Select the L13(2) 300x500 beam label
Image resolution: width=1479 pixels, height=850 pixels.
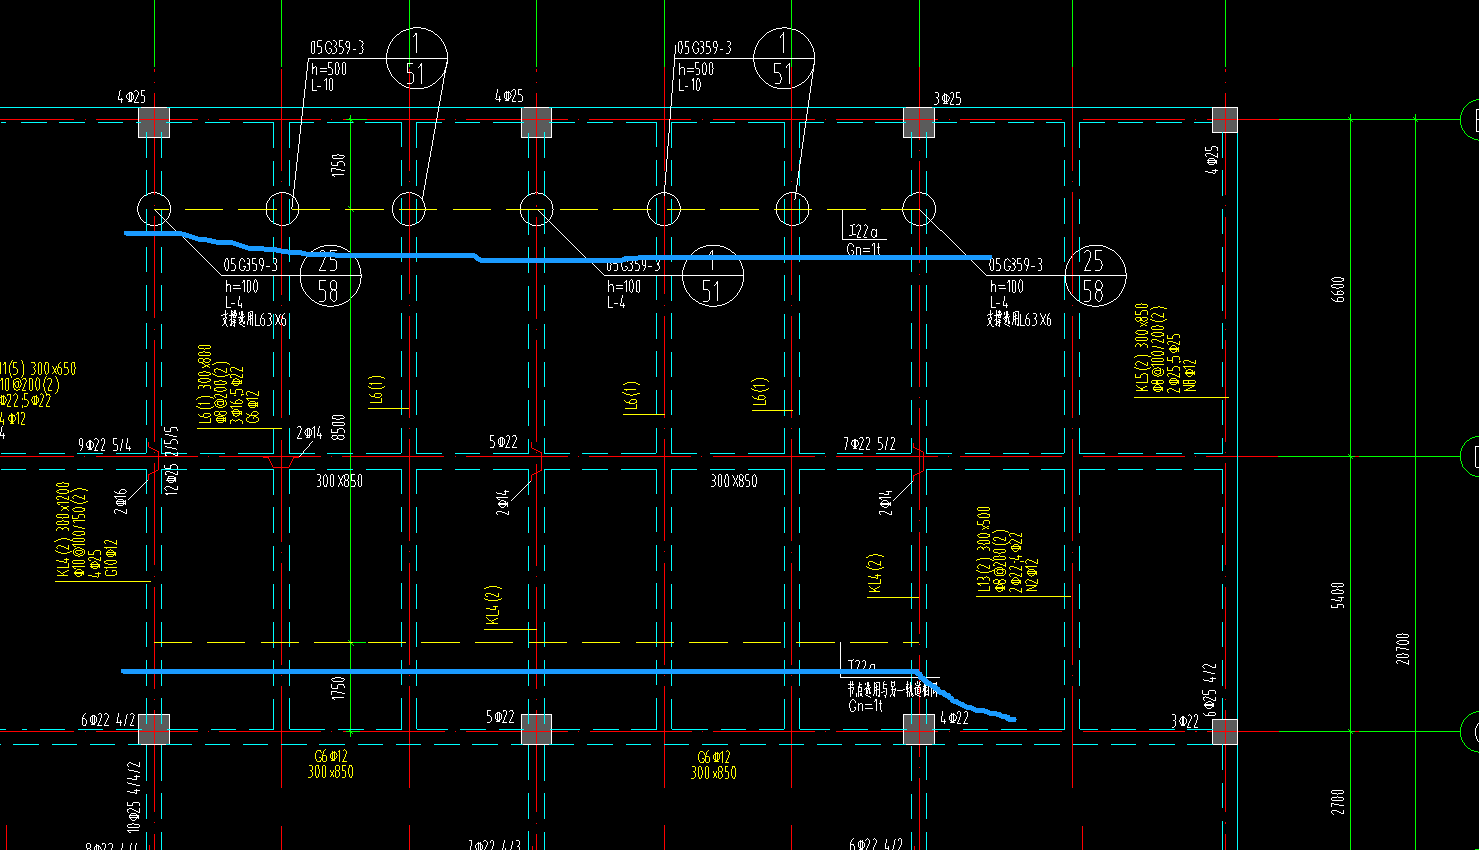(x=984, y=549)
